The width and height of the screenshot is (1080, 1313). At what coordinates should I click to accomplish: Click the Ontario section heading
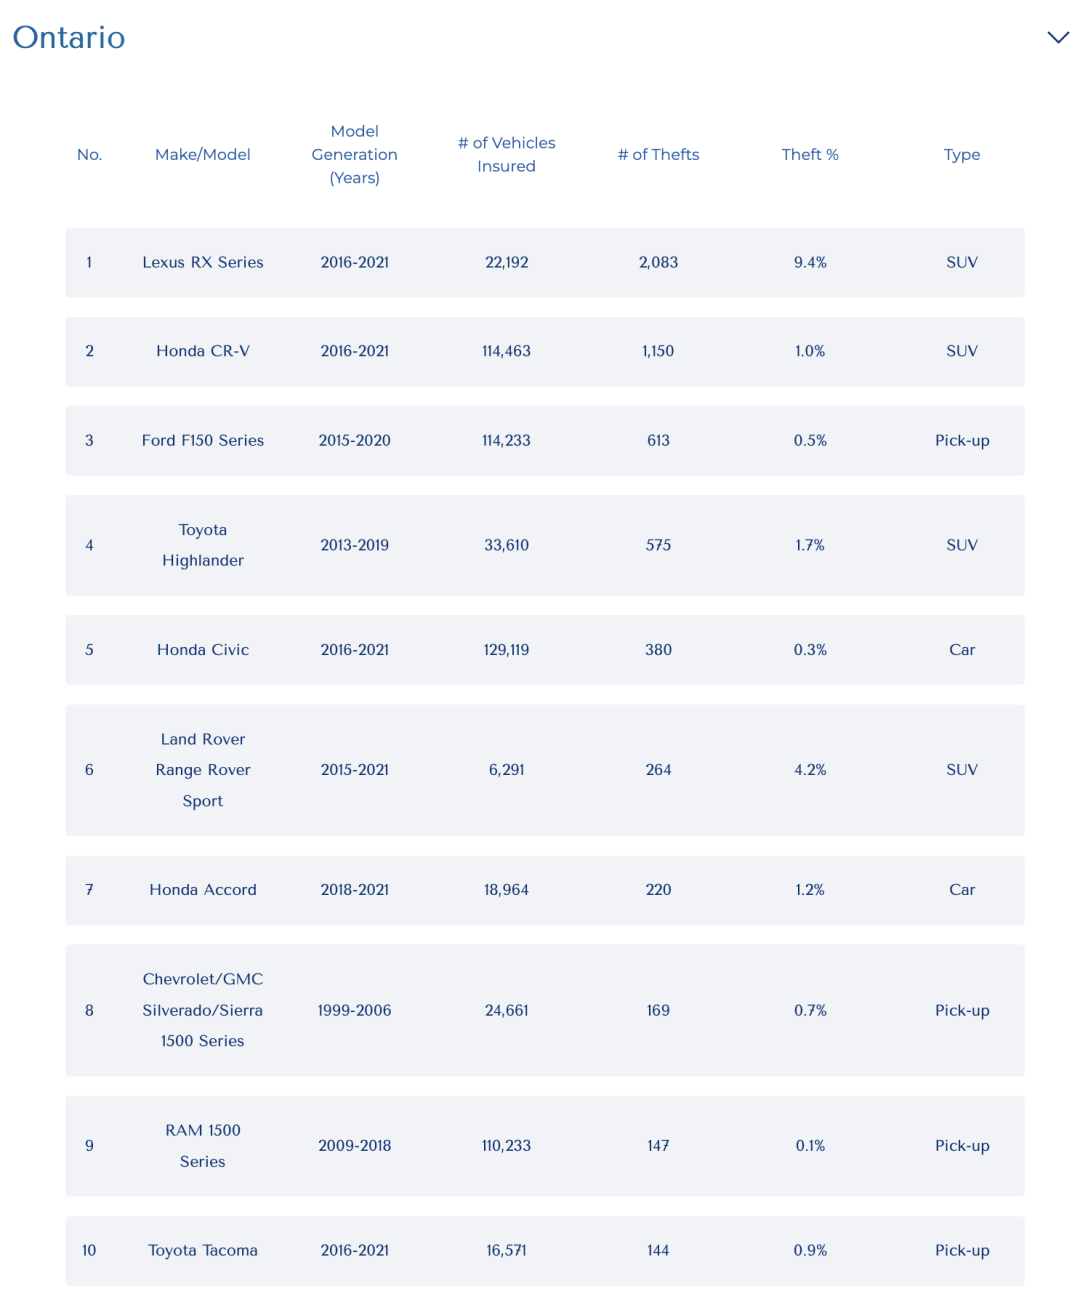tap(69, 37)
